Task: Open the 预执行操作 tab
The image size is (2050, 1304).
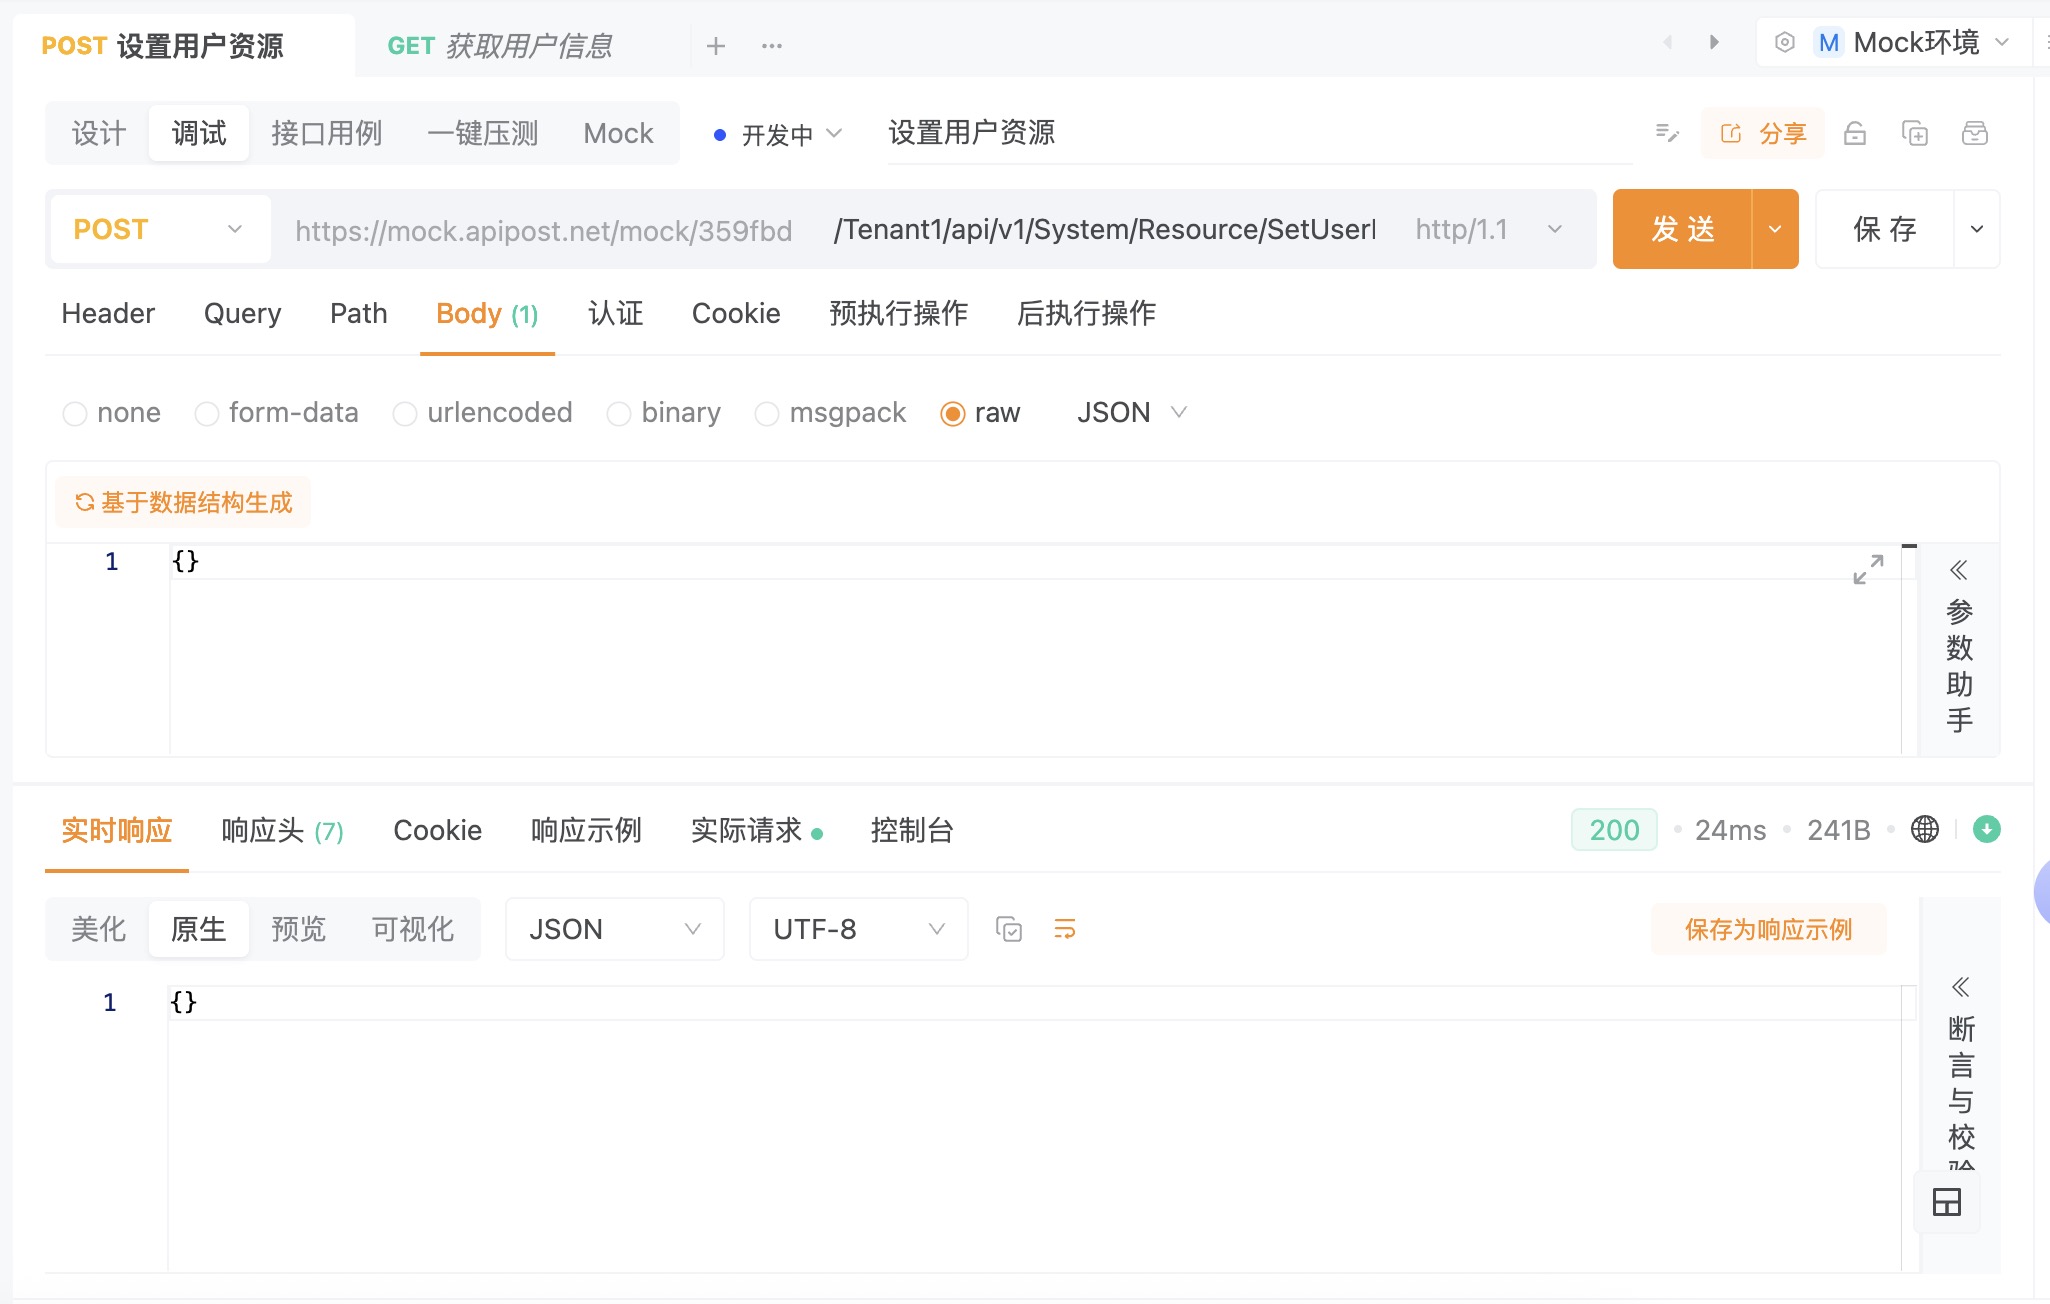Action: click(899, 313)
